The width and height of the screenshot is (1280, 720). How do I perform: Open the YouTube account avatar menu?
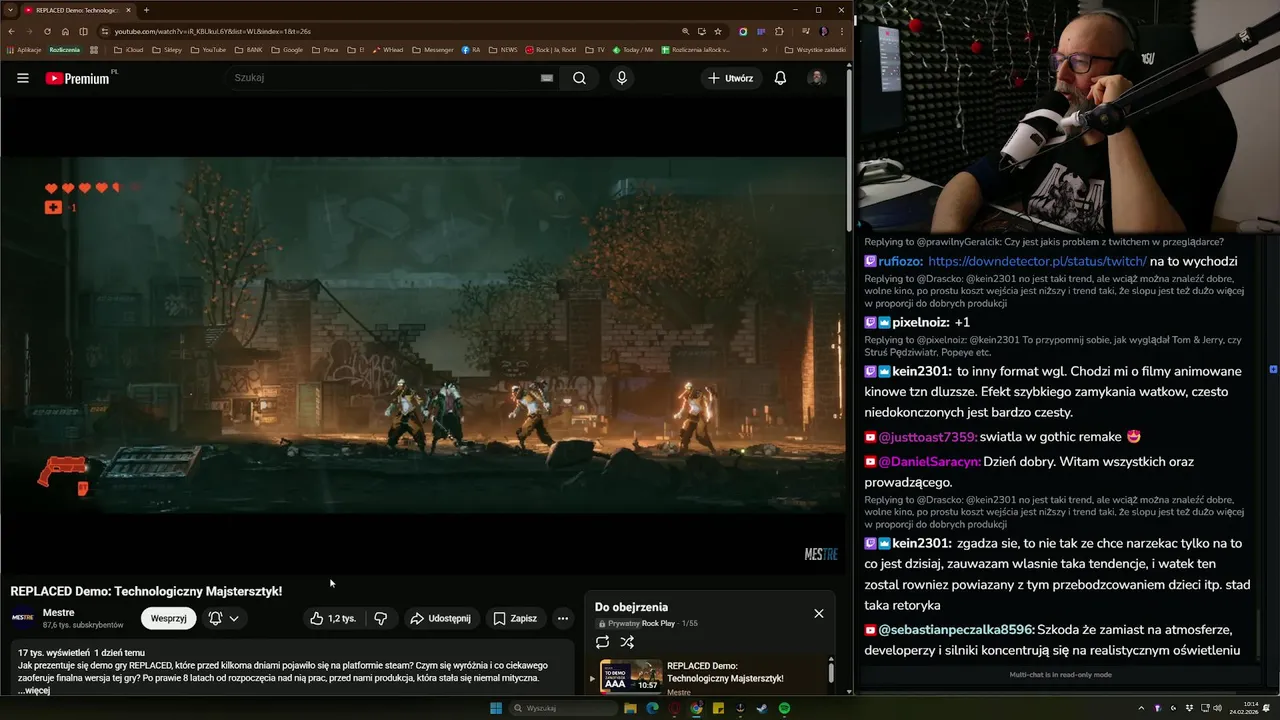[816, 78]
